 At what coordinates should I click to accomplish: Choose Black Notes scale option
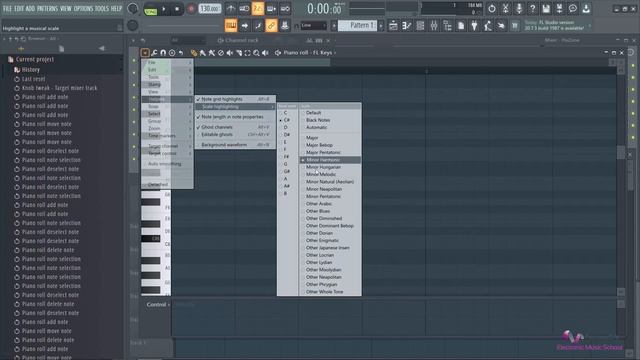[x=330, y=120]
